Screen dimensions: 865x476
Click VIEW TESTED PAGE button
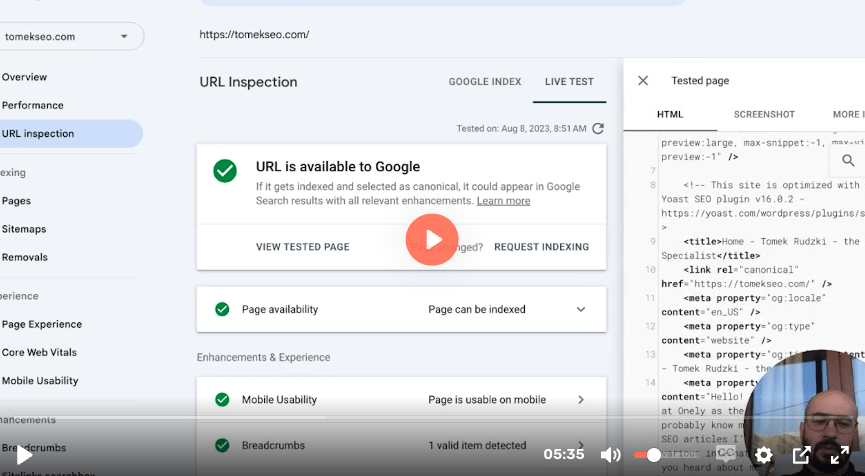pyautogui.click(x=303, y=247)
